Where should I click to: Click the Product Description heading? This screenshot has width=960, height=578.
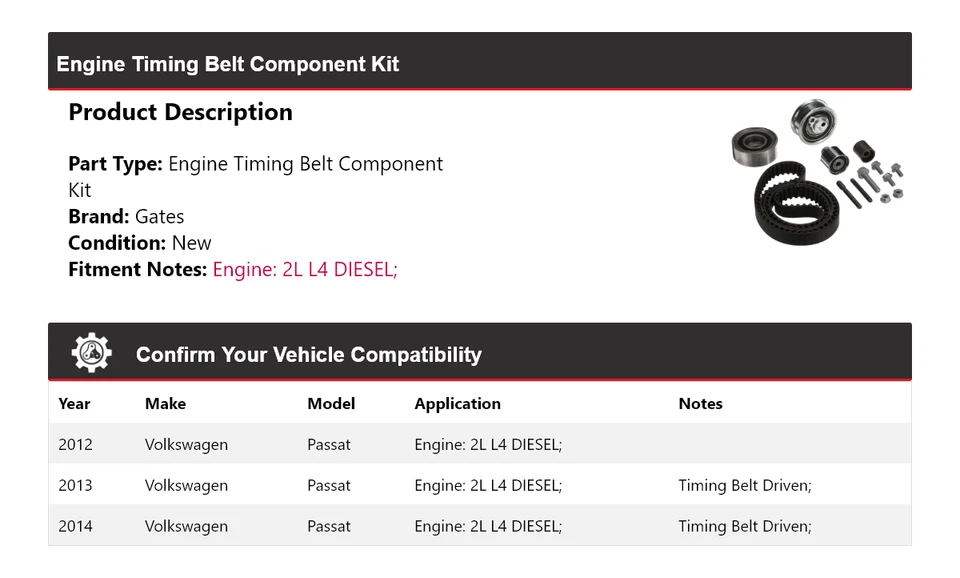coord(180,112)
